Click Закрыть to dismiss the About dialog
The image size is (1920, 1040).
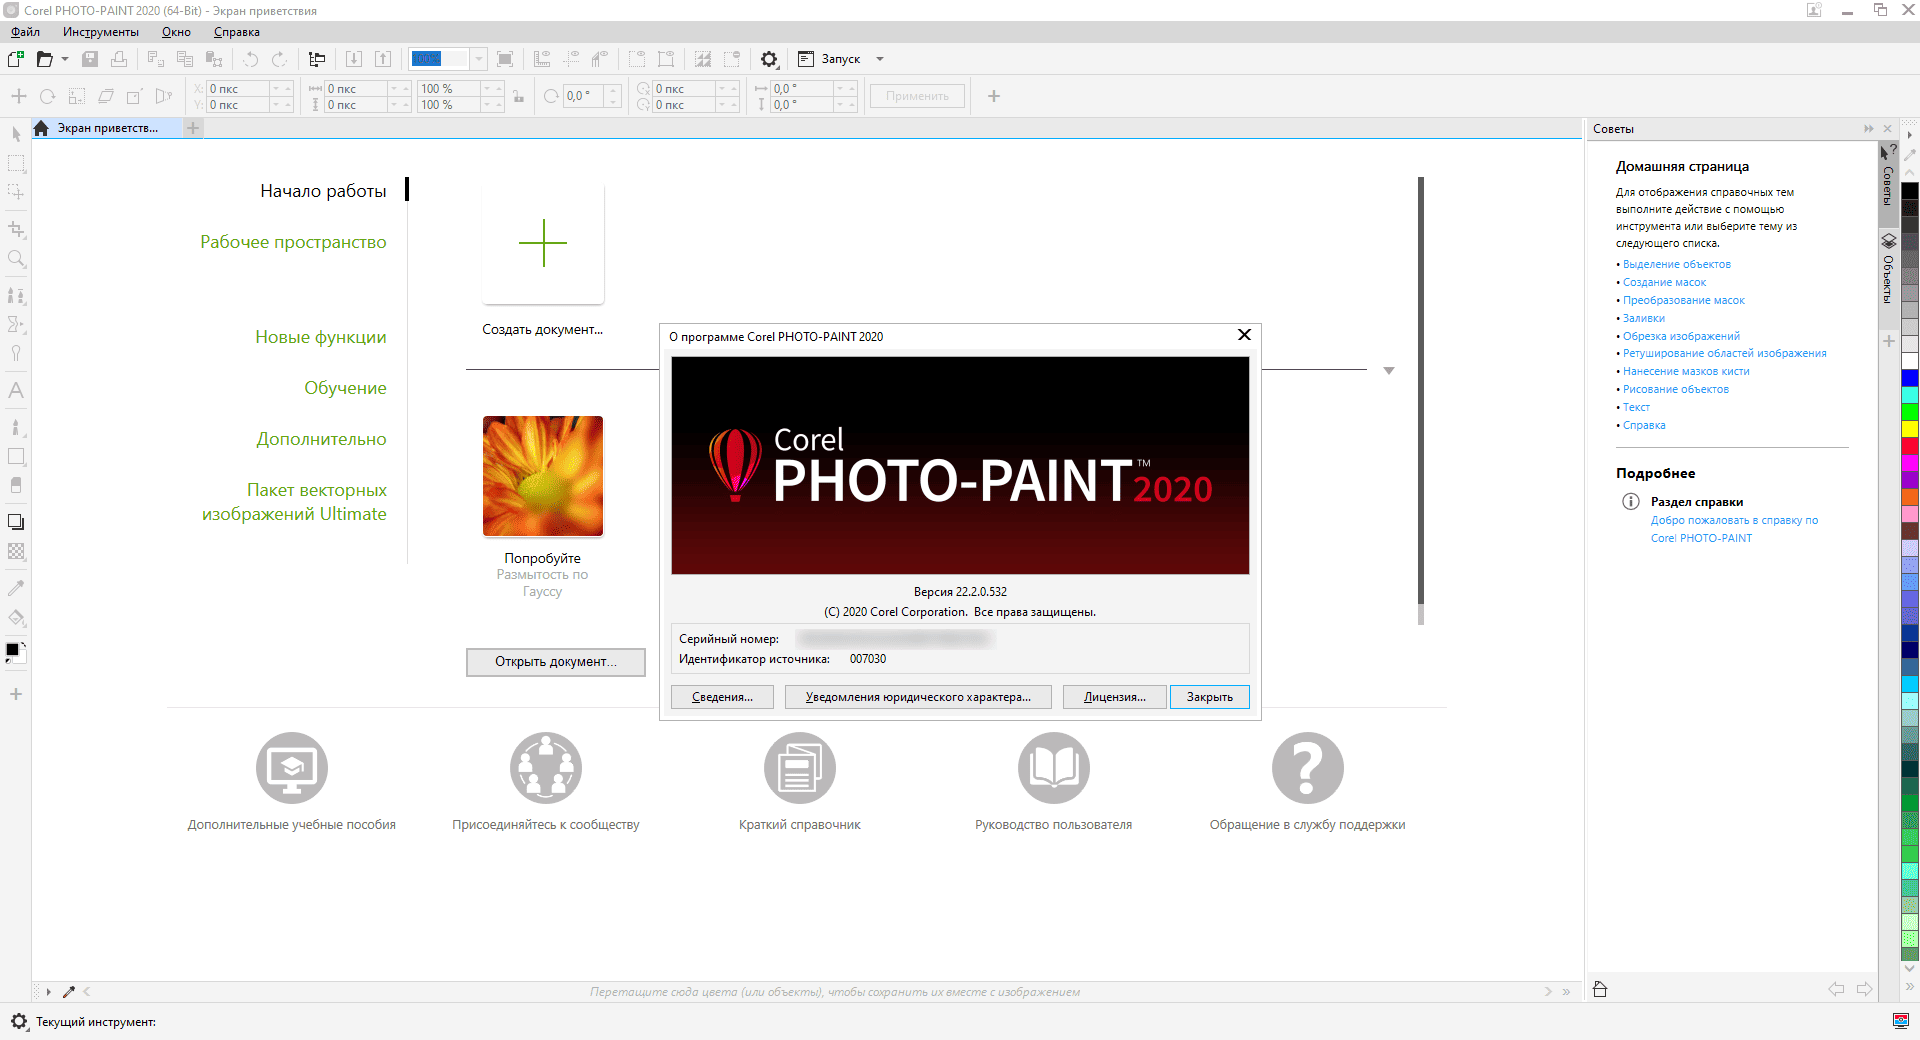tap(1210, 697)
